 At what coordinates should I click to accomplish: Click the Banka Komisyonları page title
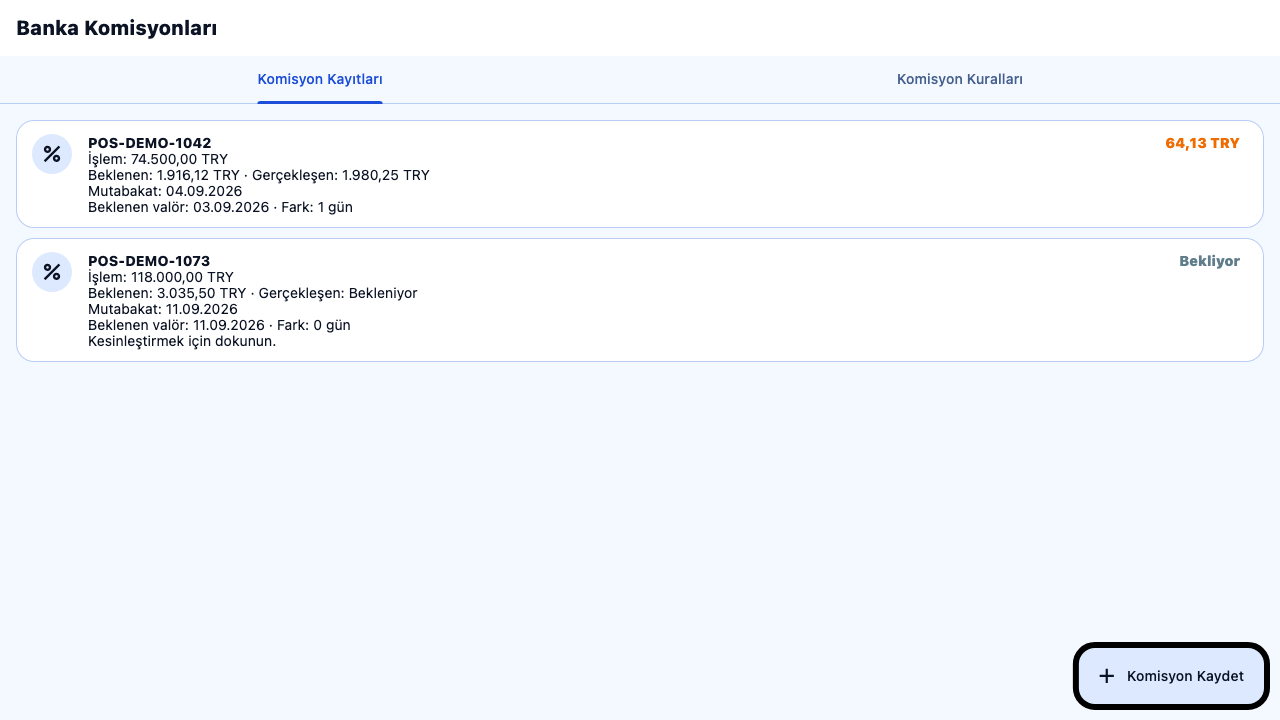pyautogui.click(x=117, y=28)
